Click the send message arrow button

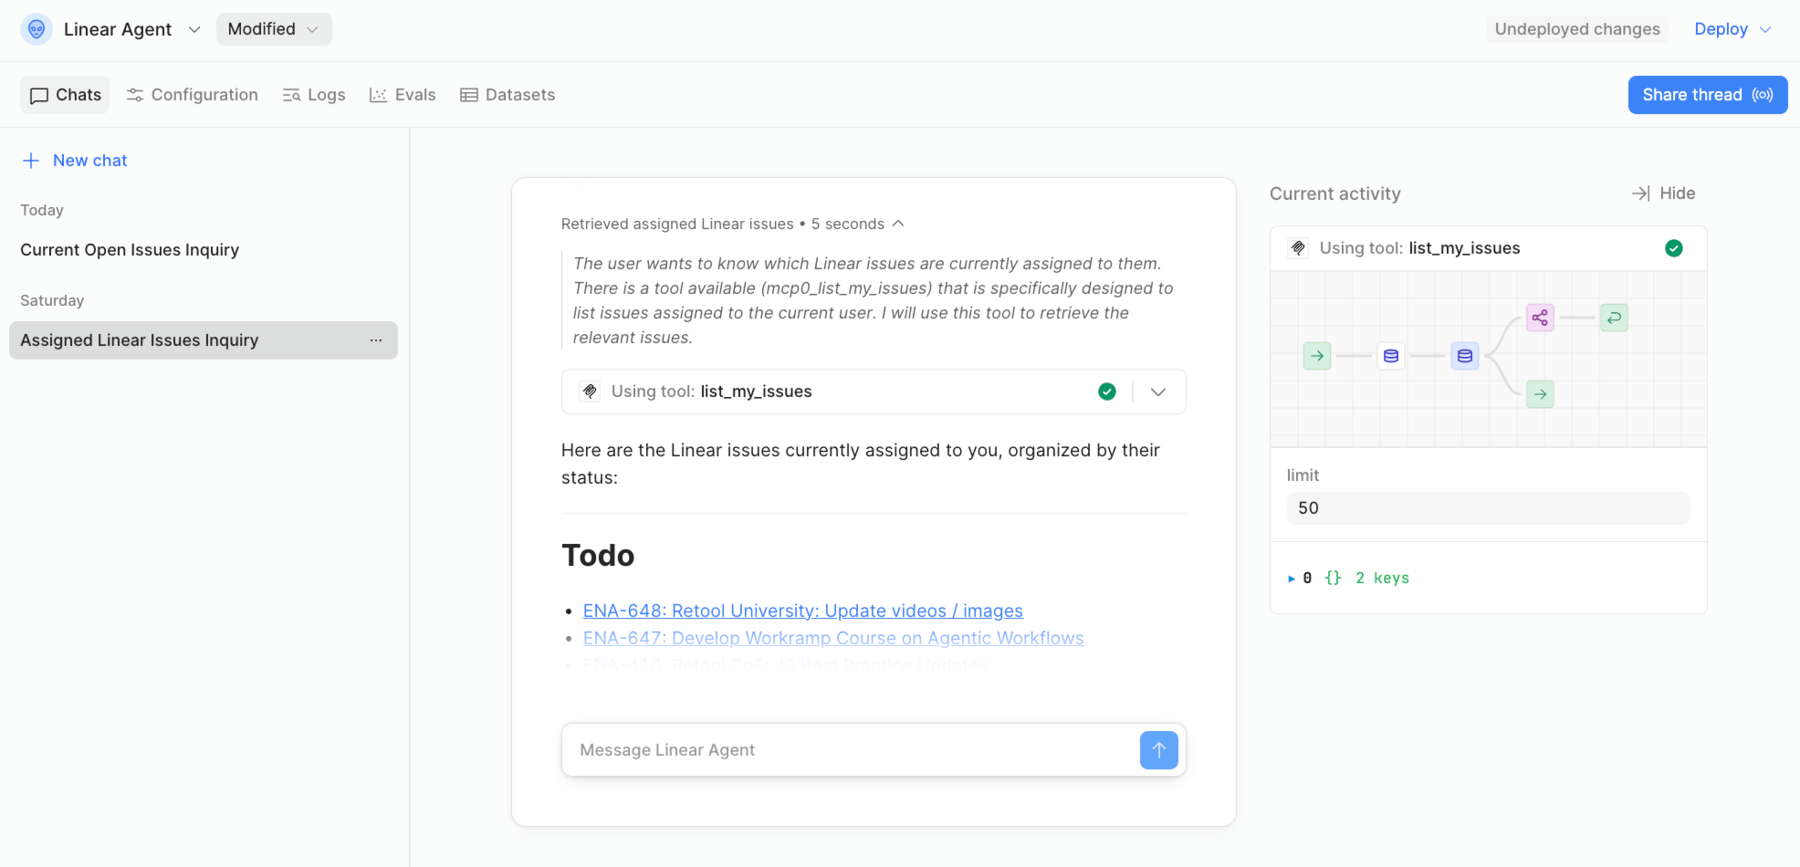(1158, 750)
